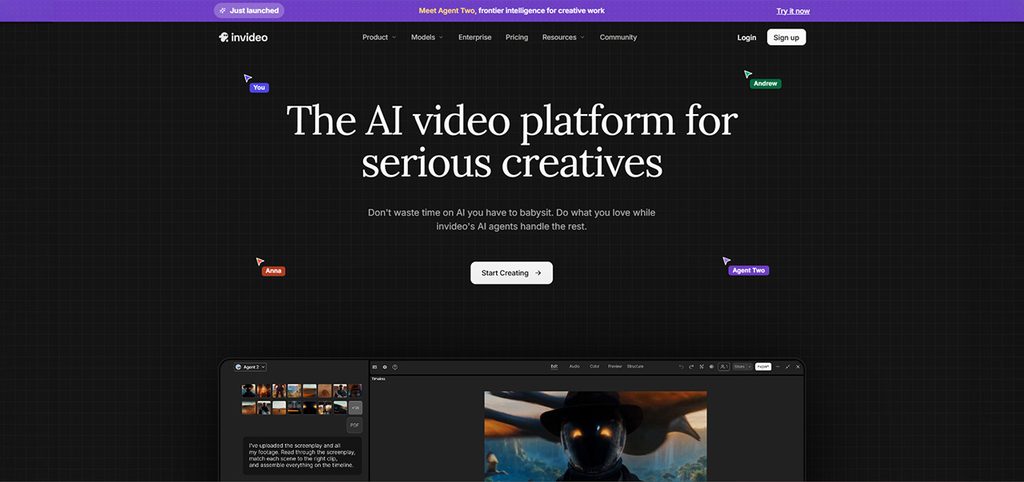
Task: Click the sparkle icon in Just launched badge
Action: 223,10
